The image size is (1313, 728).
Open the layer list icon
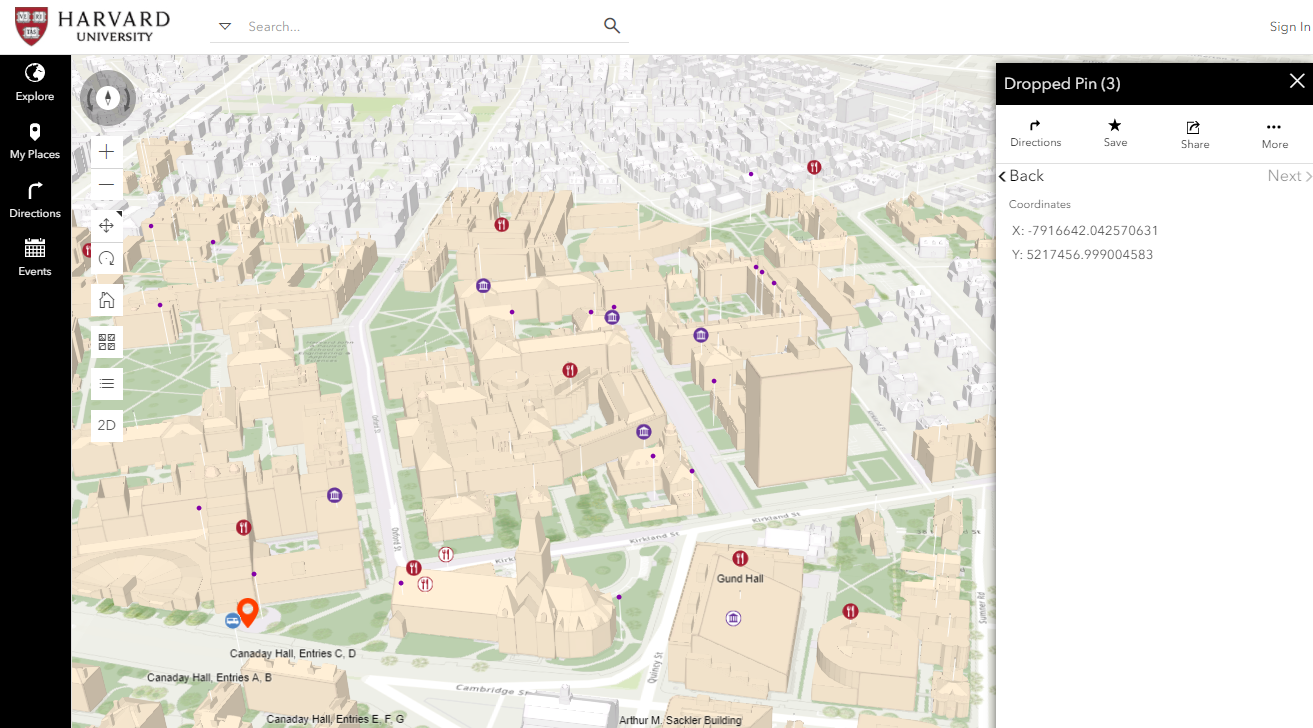coord(106,383)
